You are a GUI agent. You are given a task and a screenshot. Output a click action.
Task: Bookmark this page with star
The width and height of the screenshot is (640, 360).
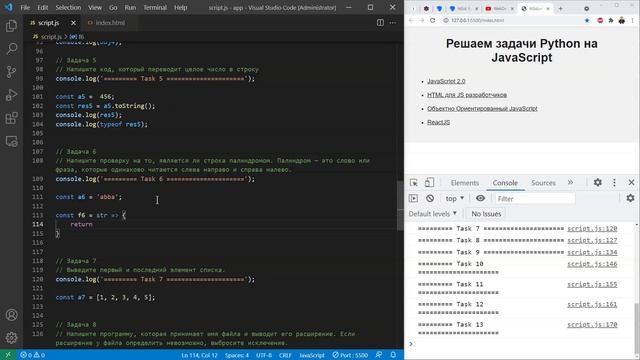587,20
